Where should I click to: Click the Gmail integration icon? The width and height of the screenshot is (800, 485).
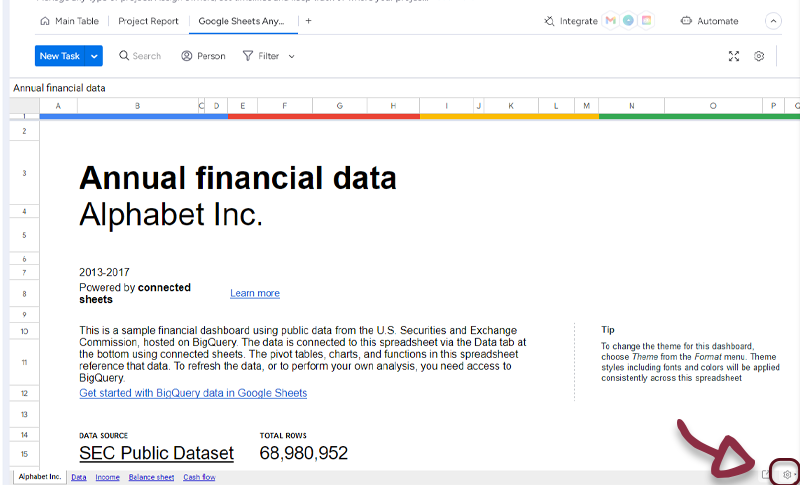612,21
